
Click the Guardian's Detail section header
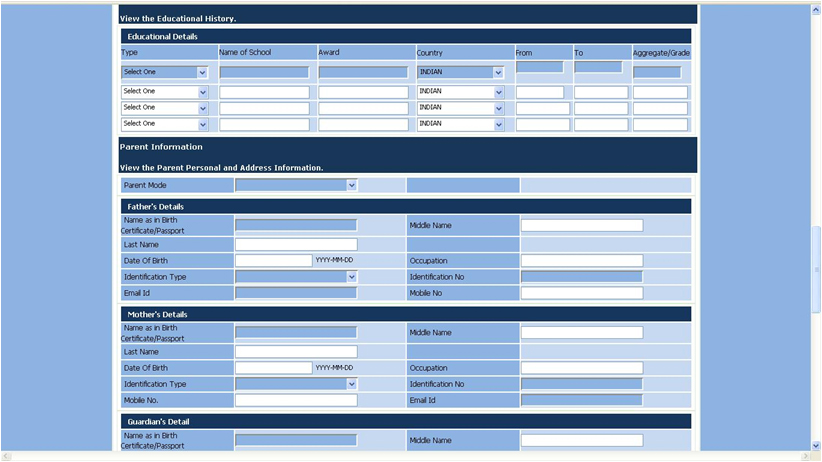[x=406, y=422]
